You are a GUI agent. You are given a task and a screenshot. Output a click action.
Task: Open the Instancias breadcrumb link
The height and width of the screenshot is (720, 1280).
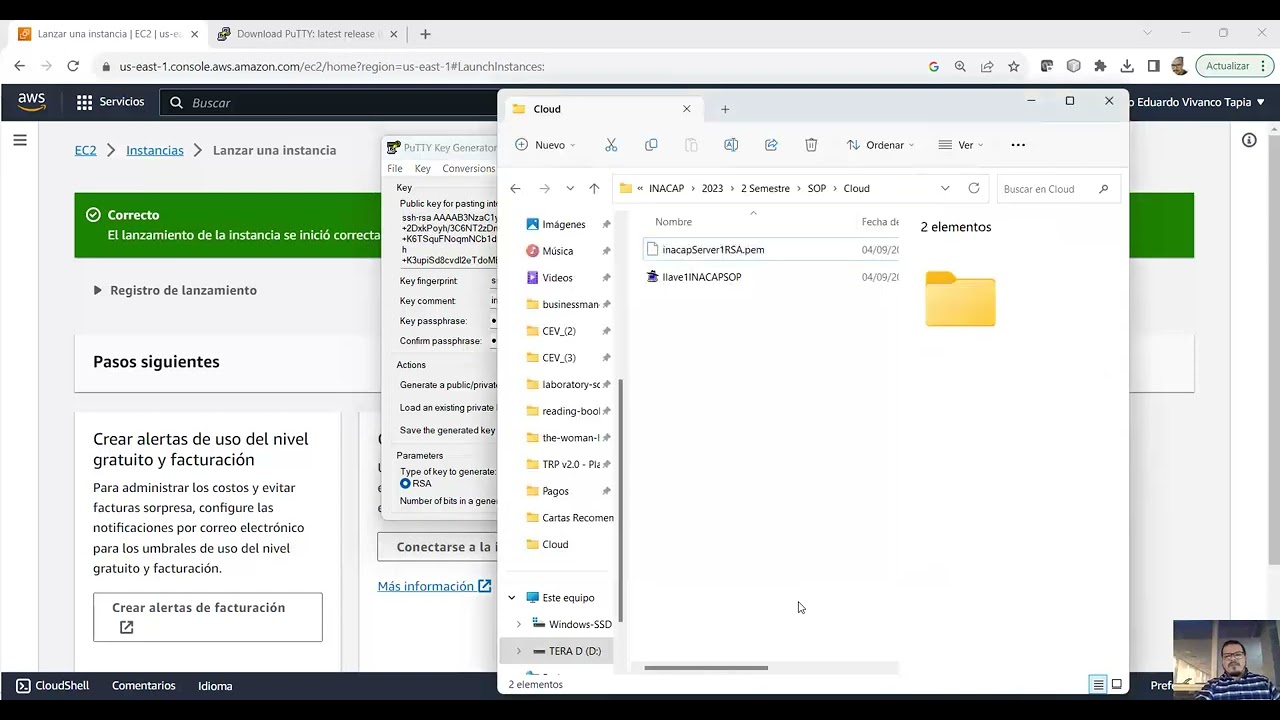tap(155, 150)
